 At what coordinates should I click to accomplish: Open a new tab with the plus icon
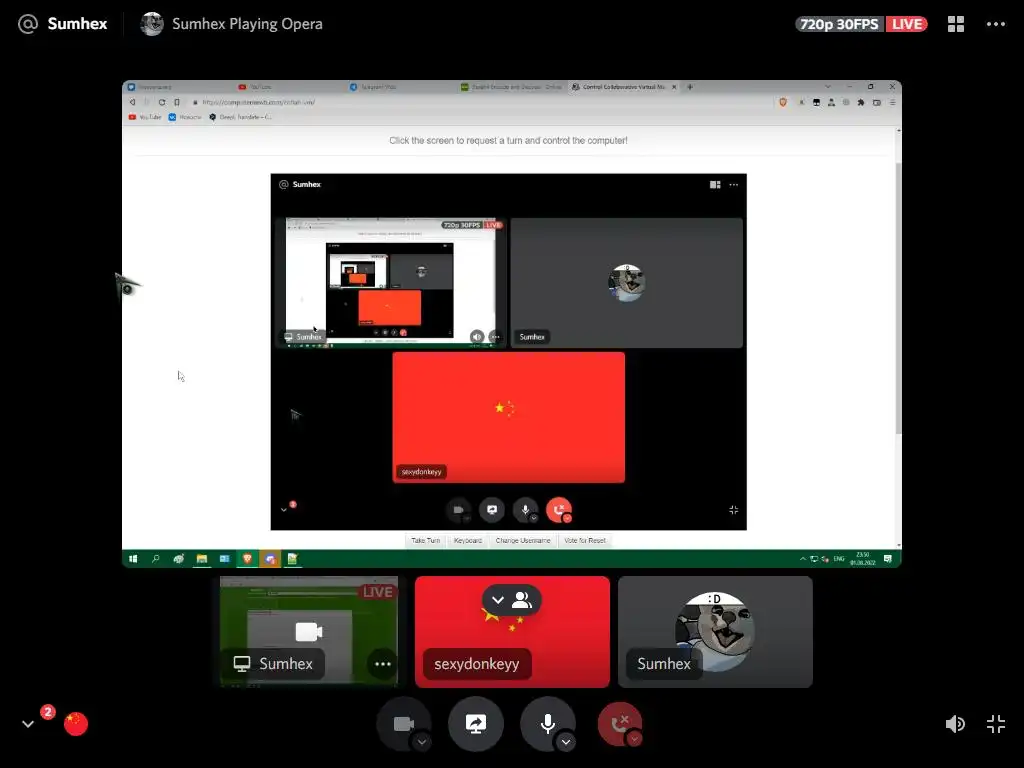[690, 87]
